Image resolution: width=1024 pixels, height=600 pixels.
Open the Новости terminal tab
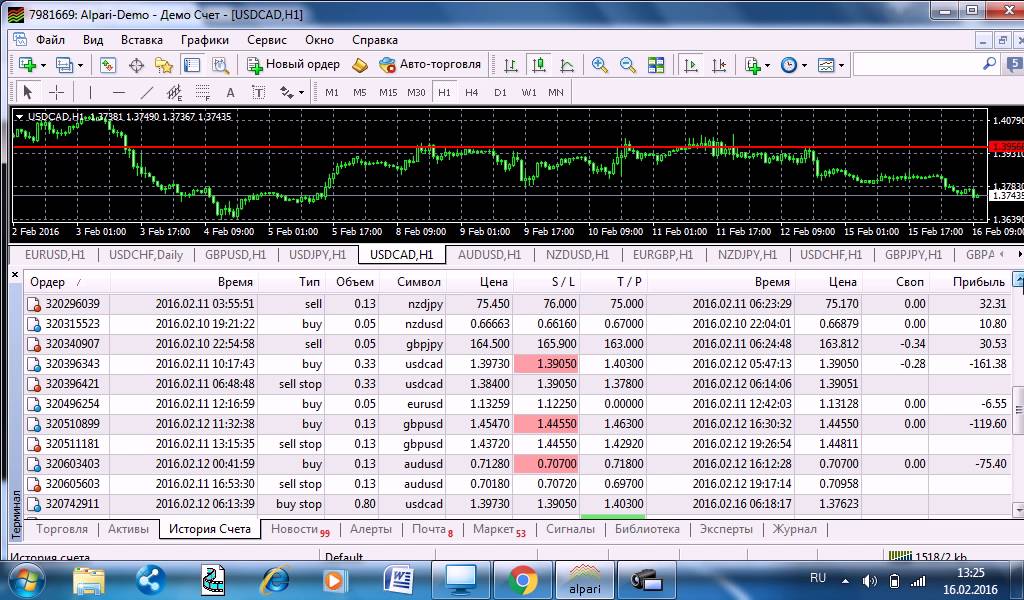pos(300,529)
